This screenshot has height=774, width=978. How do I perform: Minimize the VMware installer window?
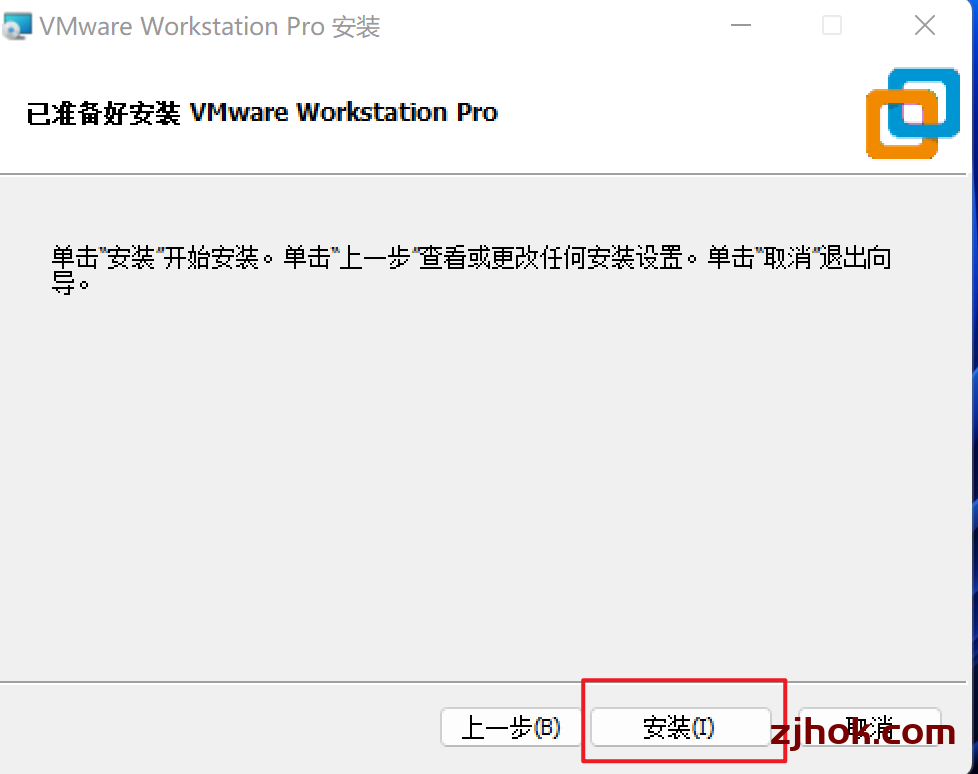point(741,26)
